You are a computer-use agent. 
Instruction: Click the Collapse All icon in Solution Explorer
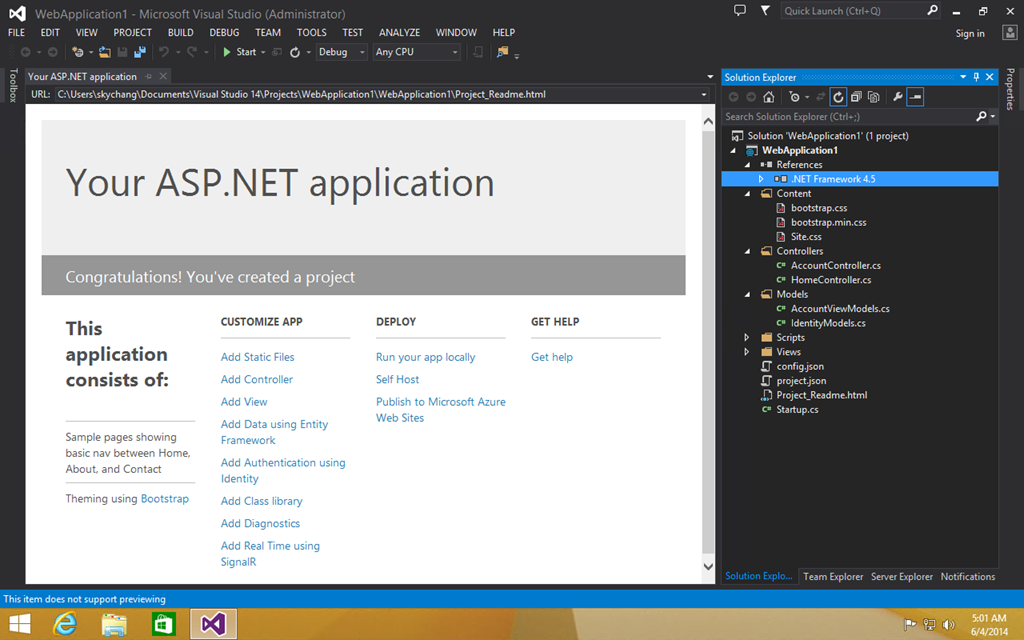(x=856, y=97)
